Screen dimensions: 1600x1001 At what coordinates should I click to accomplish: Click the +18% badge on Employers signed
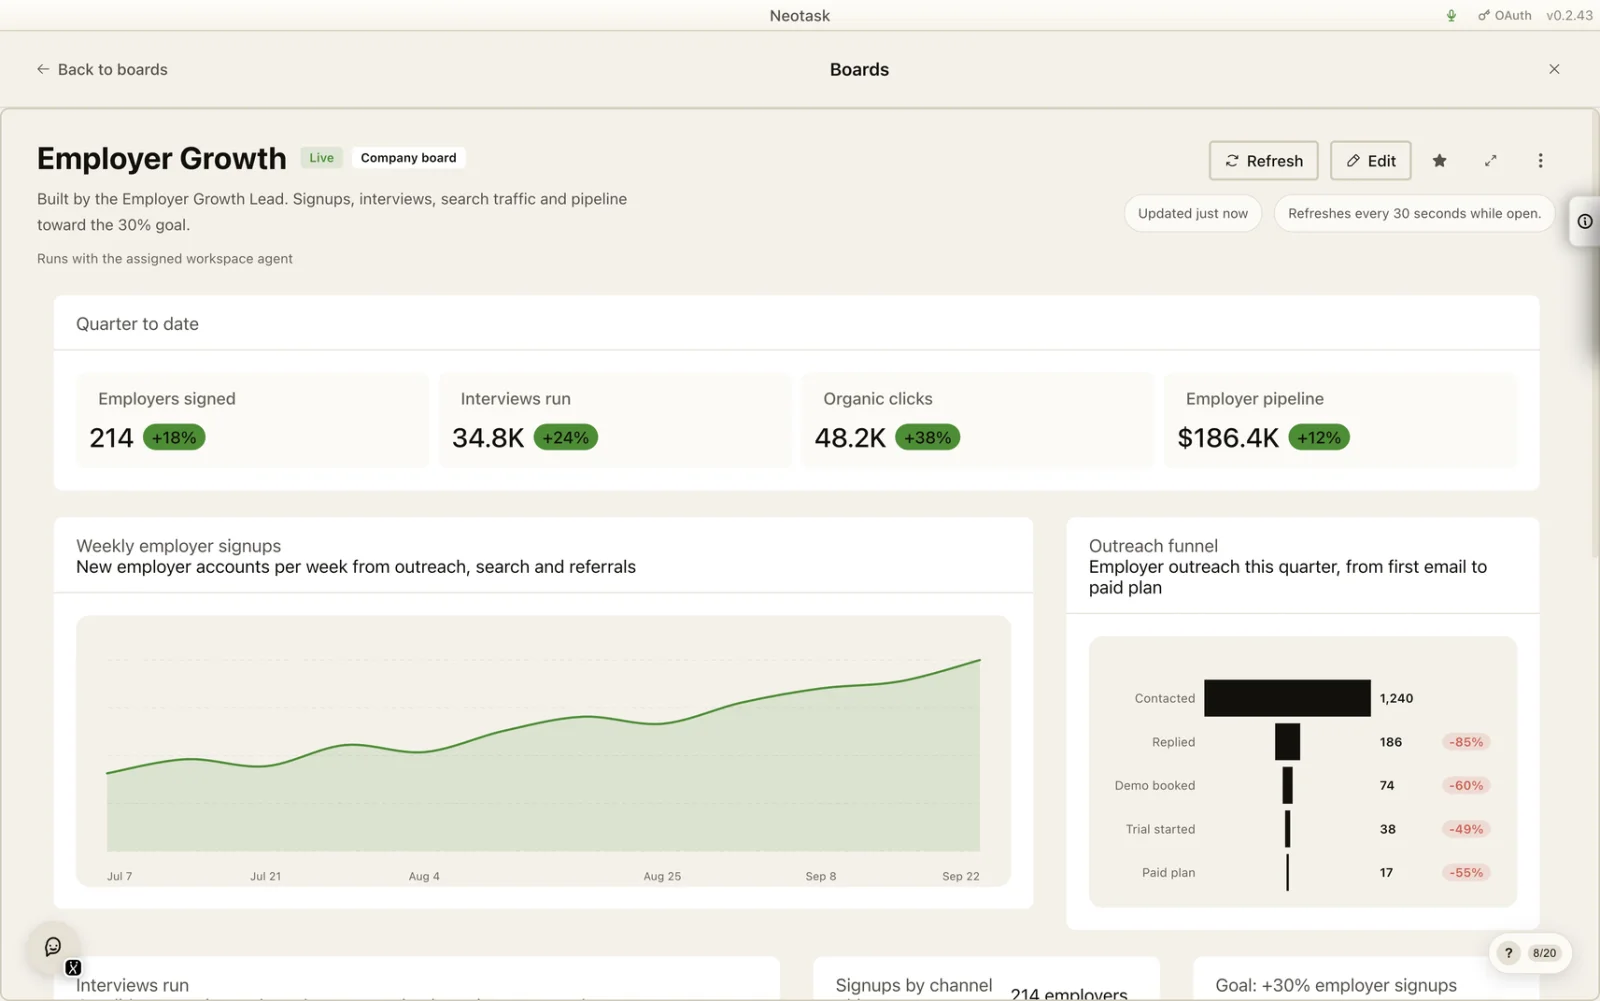click(x=174, y=438)
